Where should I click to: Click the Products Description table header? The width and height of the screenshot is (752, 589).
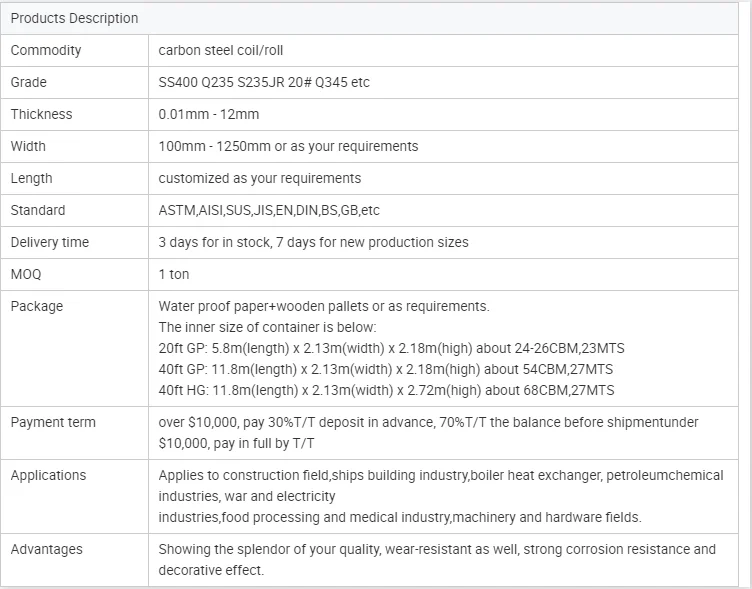click(75, 19)
